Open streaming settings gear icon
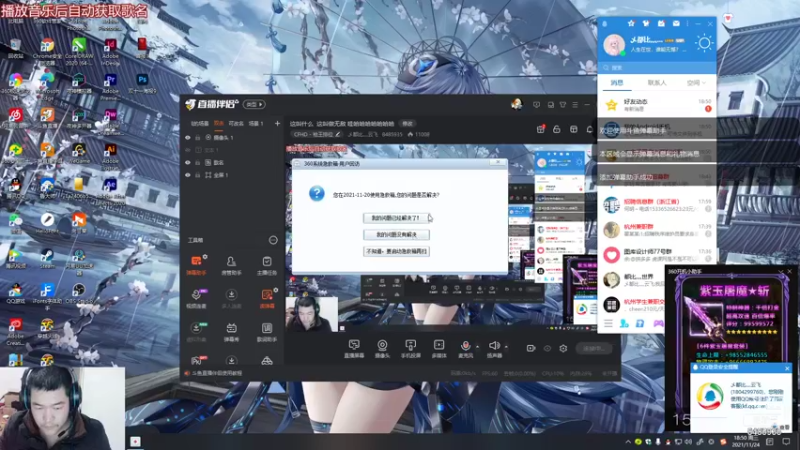 tap(563, 348)
